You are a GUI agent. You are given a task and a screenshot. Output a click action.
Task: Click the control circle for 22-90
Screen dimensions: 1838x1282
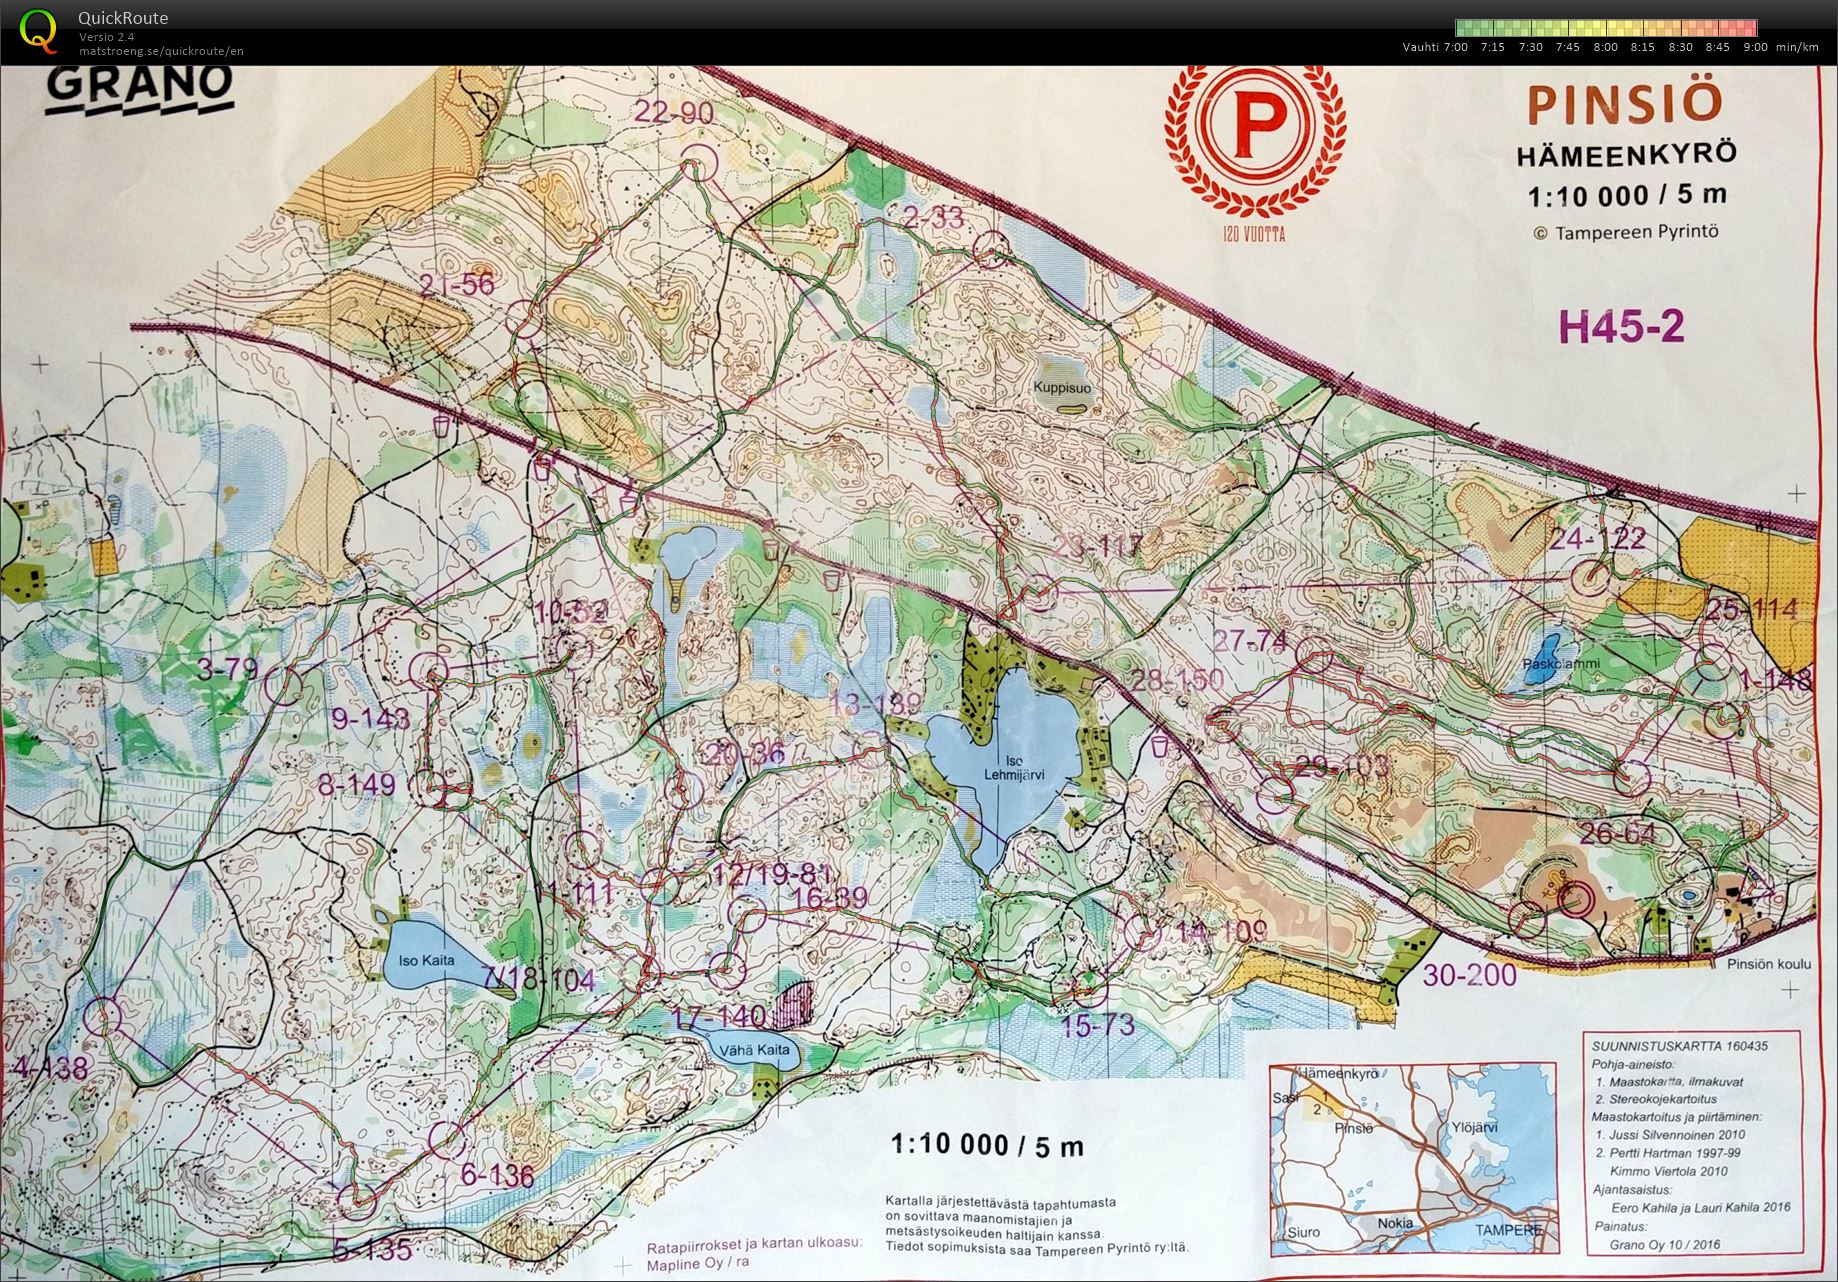coord(699,160)
